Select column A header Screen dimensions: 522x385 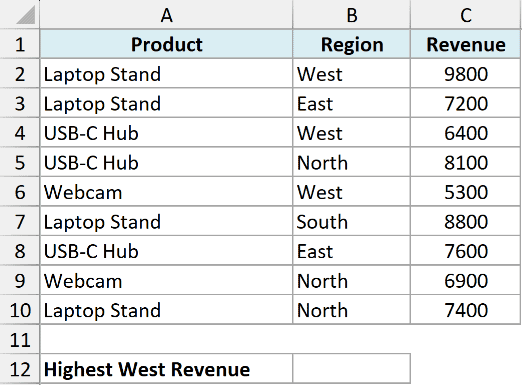point(166,15)
